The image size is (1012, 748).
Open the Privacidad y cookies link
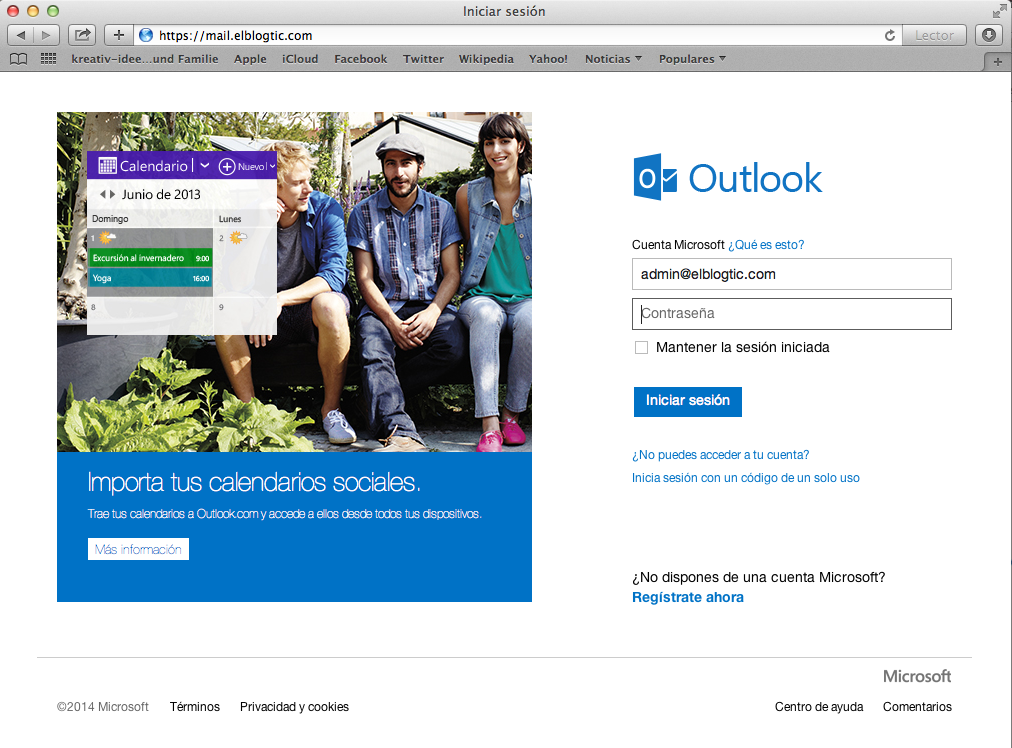tap(294, 707)
